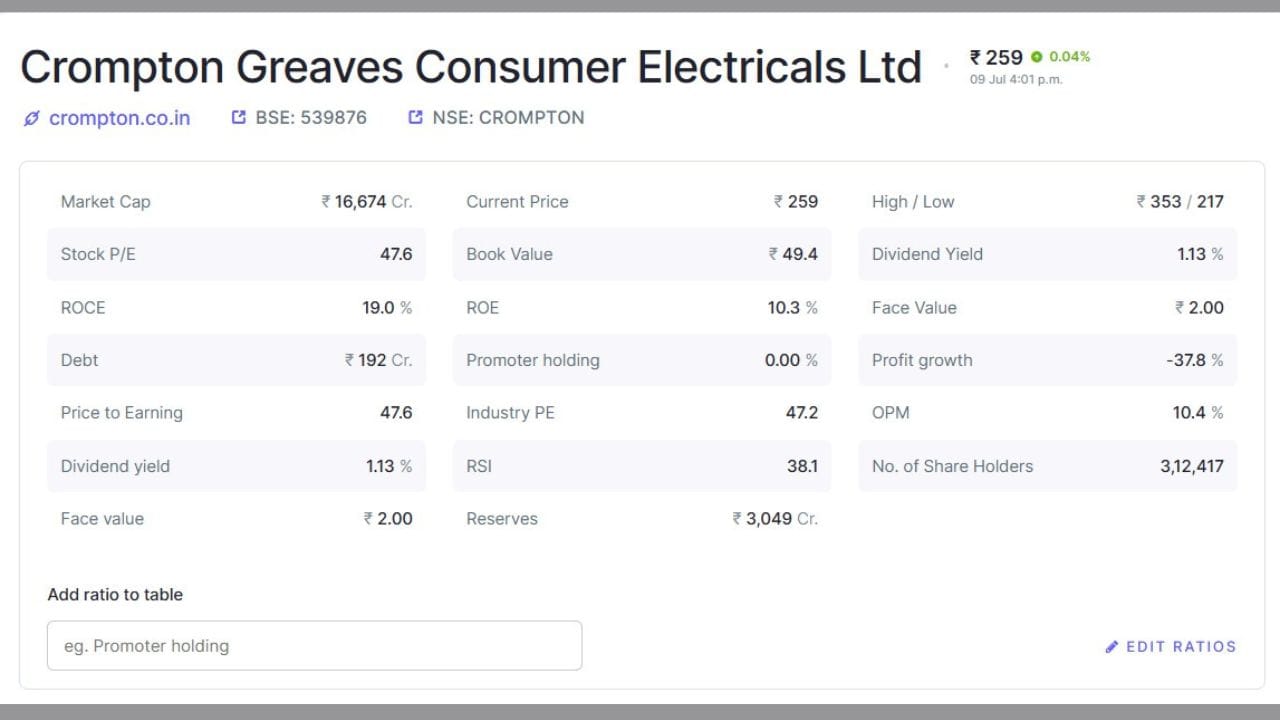
Task: Select the Stock P/E ratio row
Action: (x=236, y=254)
